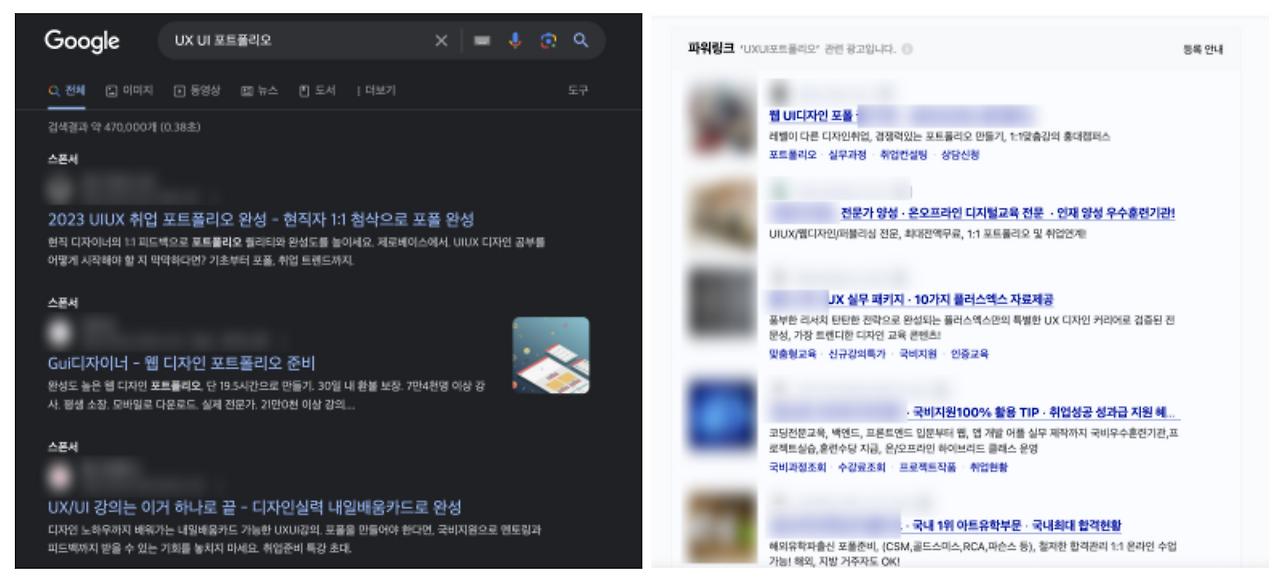Click the magnifier search button in search bar
The image size is (1280, 579).
pos(581,41)
